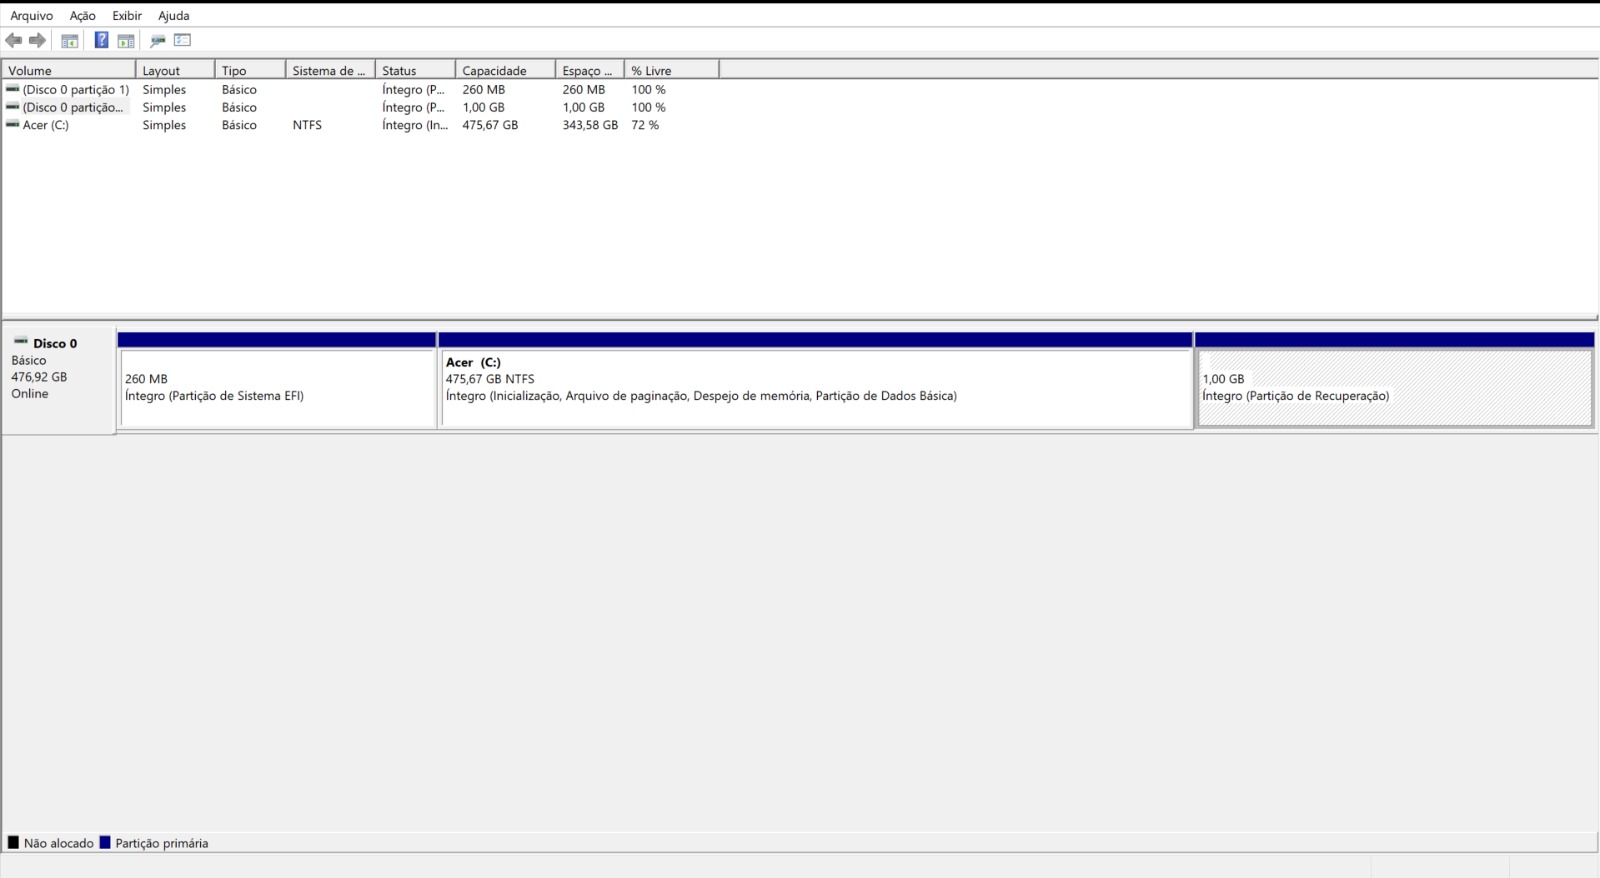Viewport: 1600px width, 878px height.
Task: Click the drive icon beside Acer (C:) in volume list
Action: (13, 125)
